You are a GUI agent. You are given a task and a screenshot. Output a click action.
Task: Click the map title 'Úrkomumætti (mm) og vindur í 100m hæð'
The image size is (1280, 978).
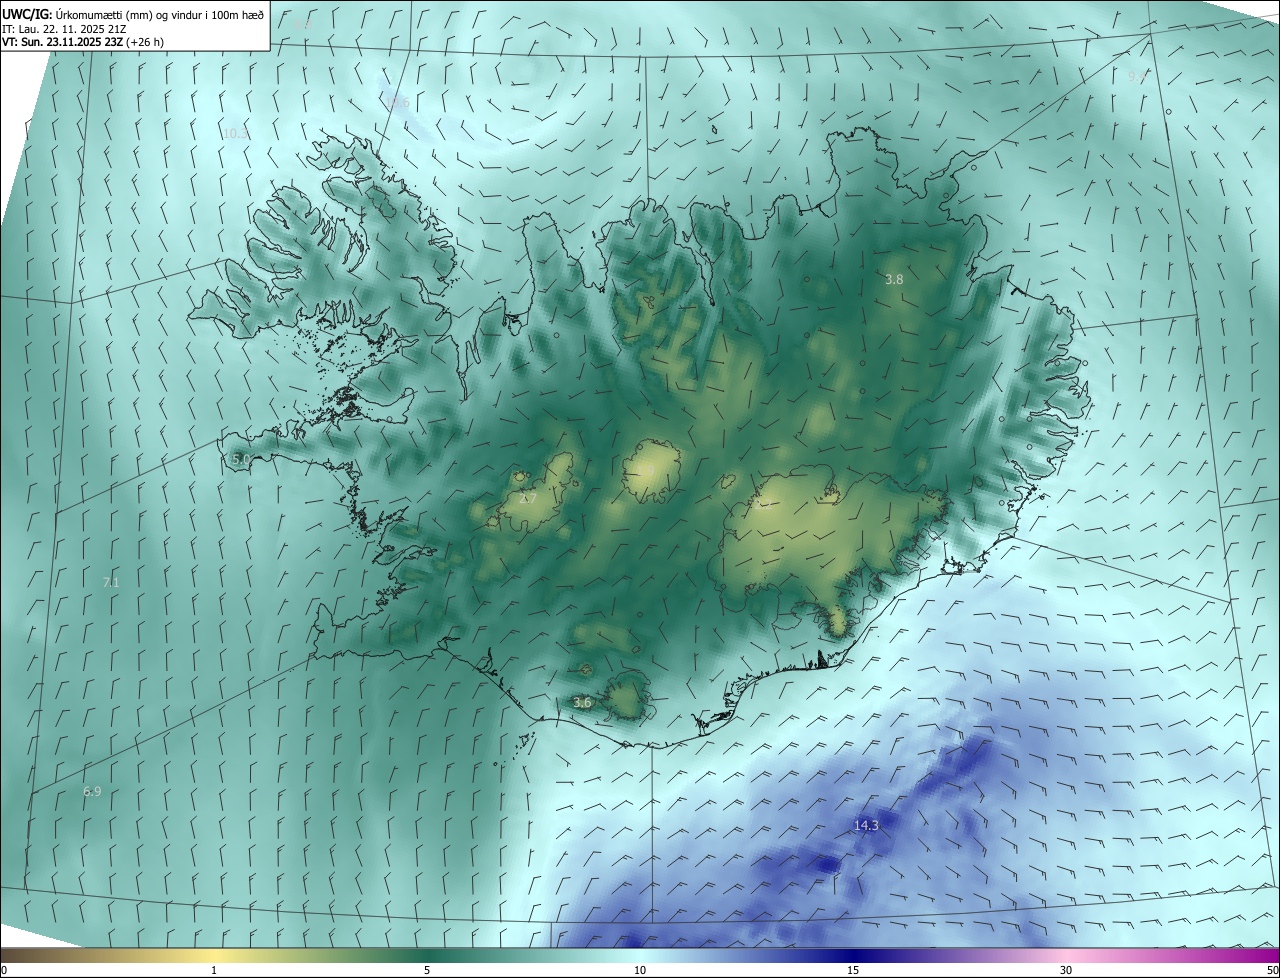pyautogui.click(x=160, y=14)
